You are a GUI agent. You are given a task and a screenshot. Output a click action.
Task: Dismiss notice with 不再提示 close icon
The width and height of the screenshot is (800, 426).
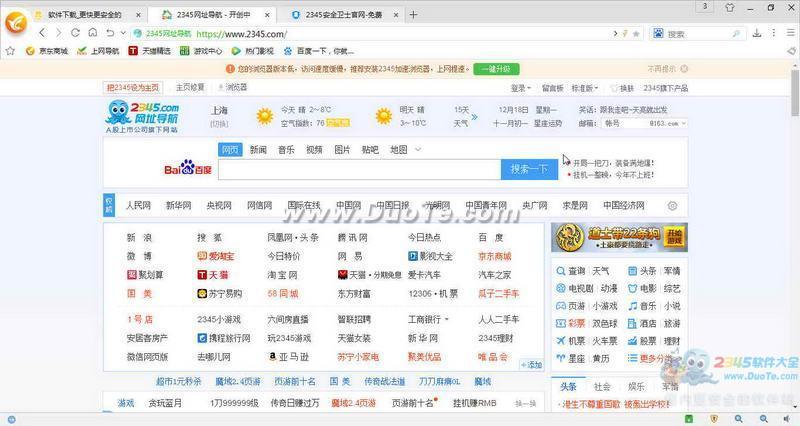click(684, 68)
